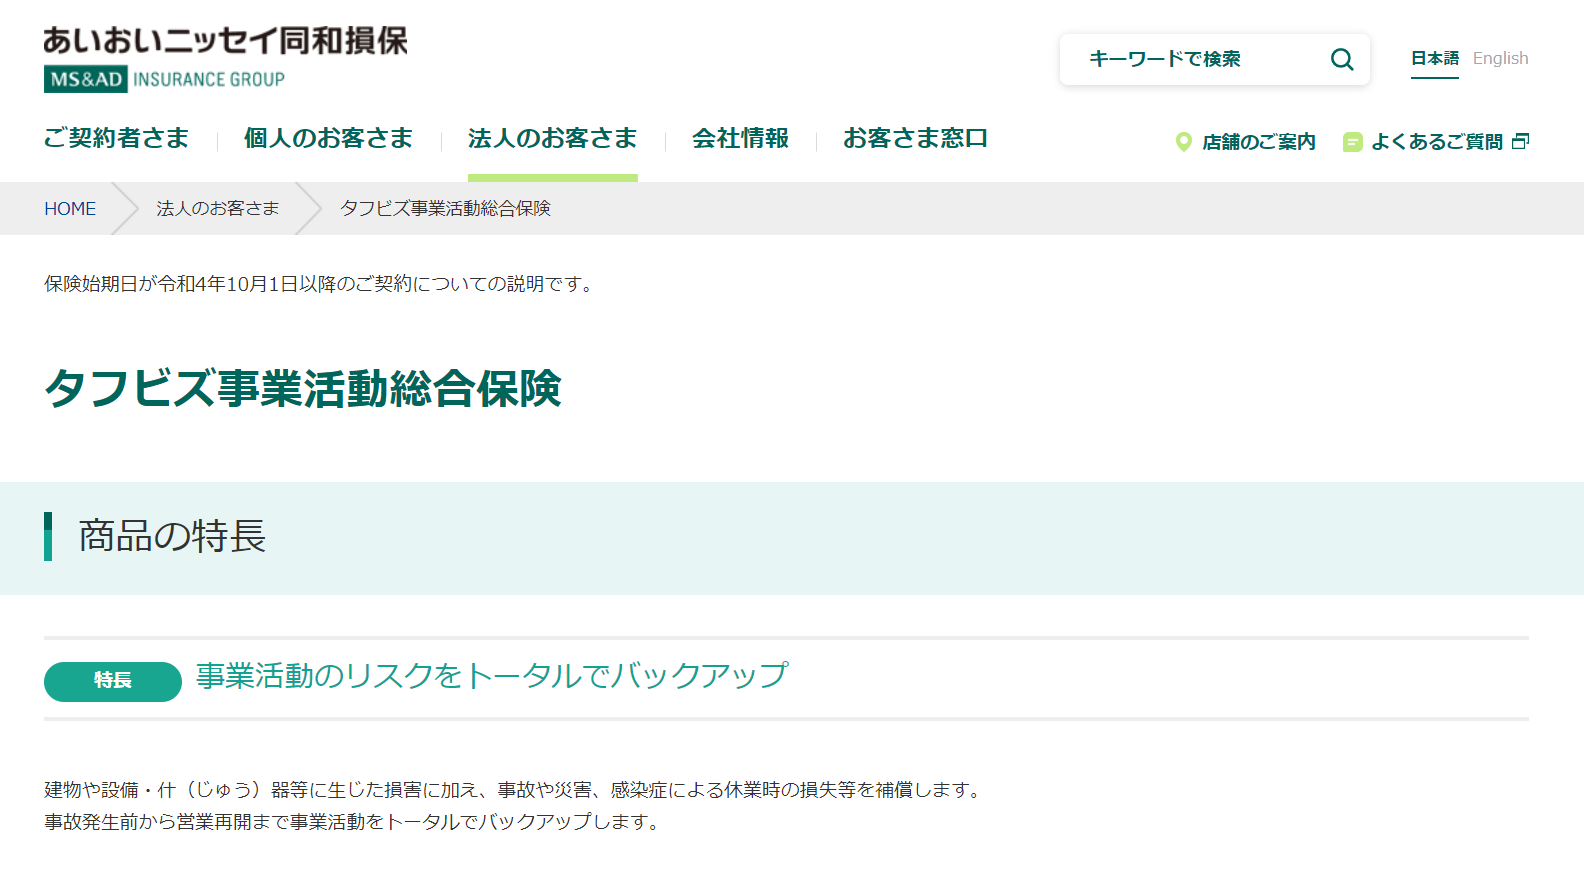This screenshot has height=885, width=1584.
Task: Click the あいおいニッセイ同和損保 logo
Action: click(x=225, y=41)
